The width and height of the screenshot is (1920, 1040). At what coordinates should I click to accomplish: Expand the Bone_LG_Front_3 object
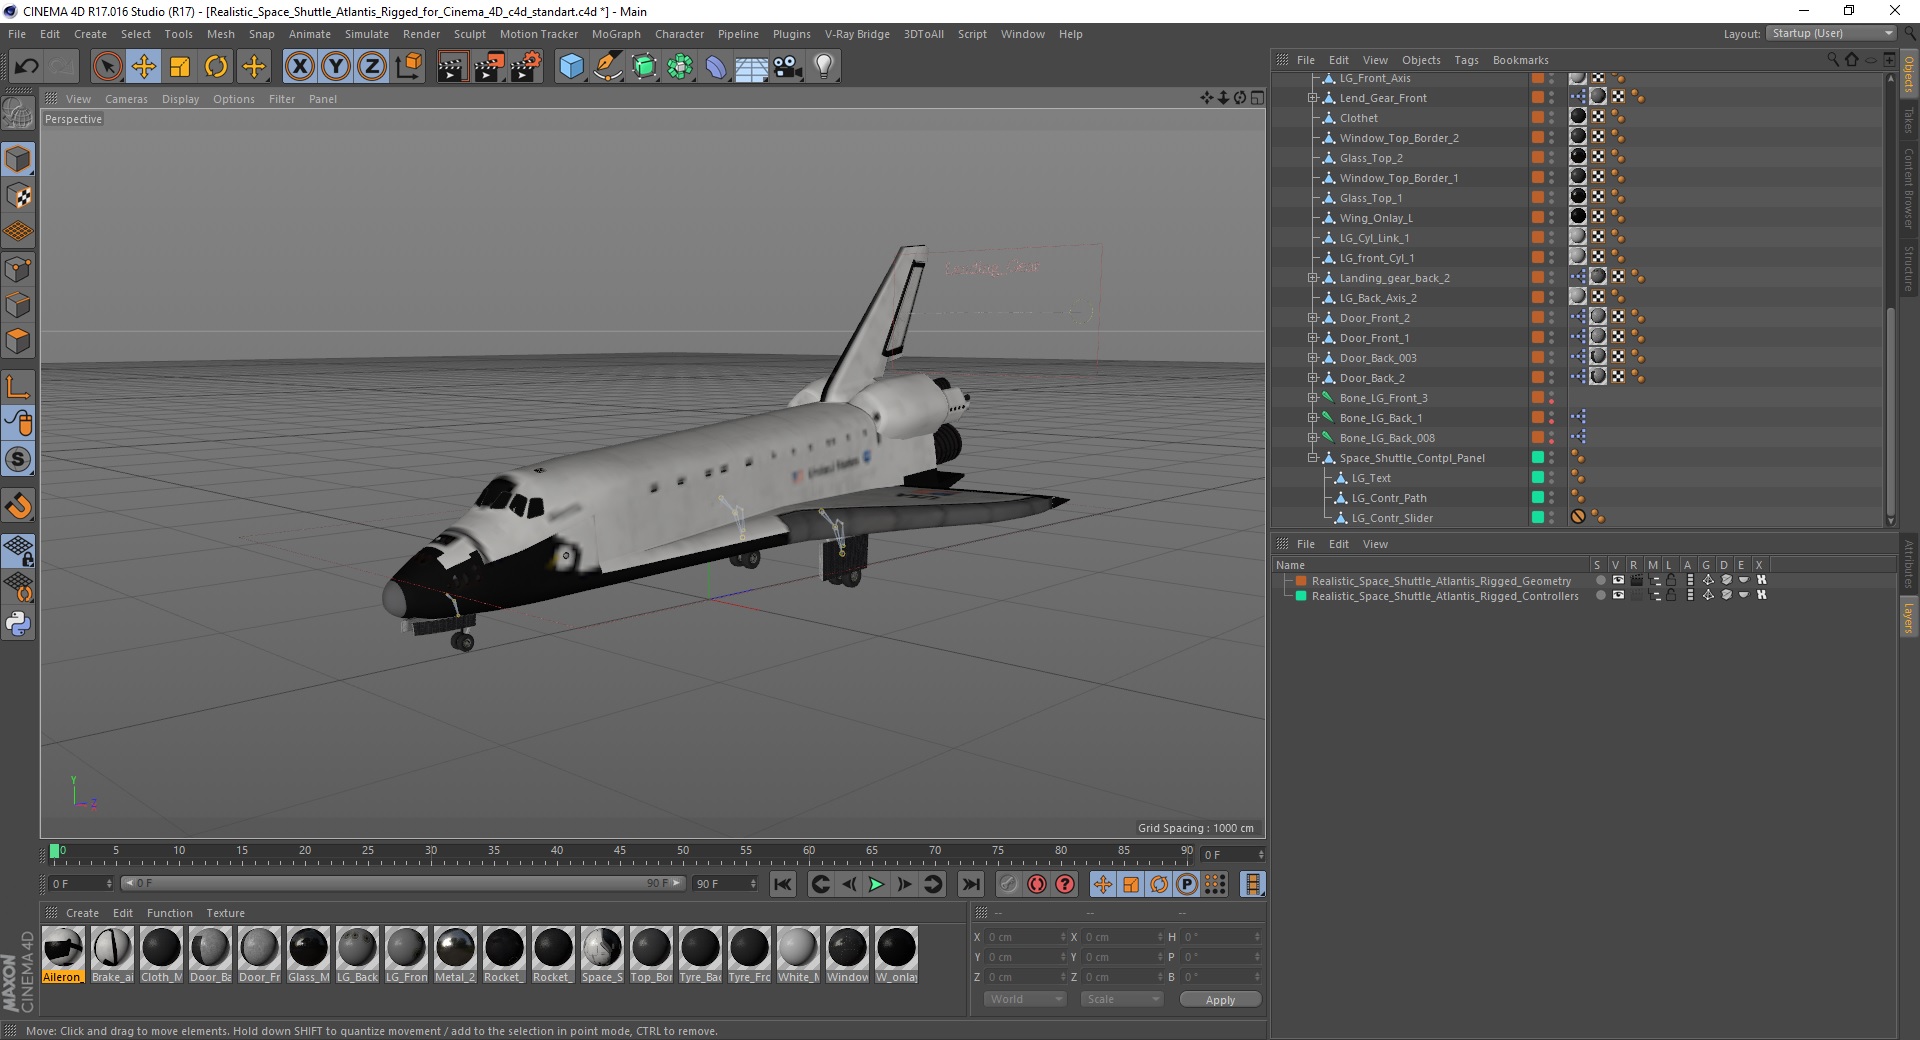pos(1312,398)
